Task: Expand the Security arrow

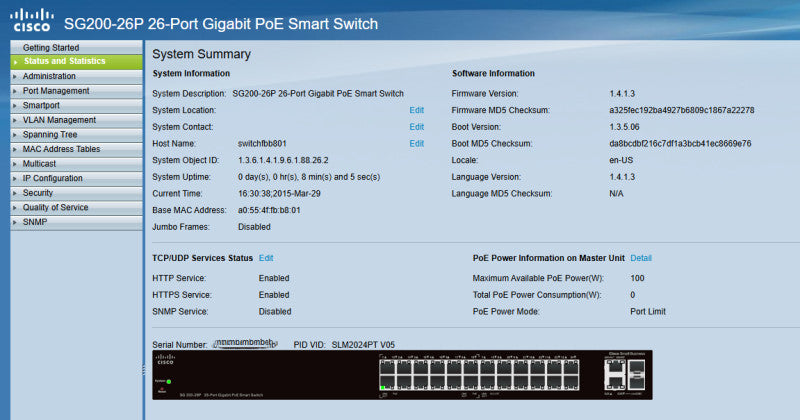Action: (x=15, y=193)
